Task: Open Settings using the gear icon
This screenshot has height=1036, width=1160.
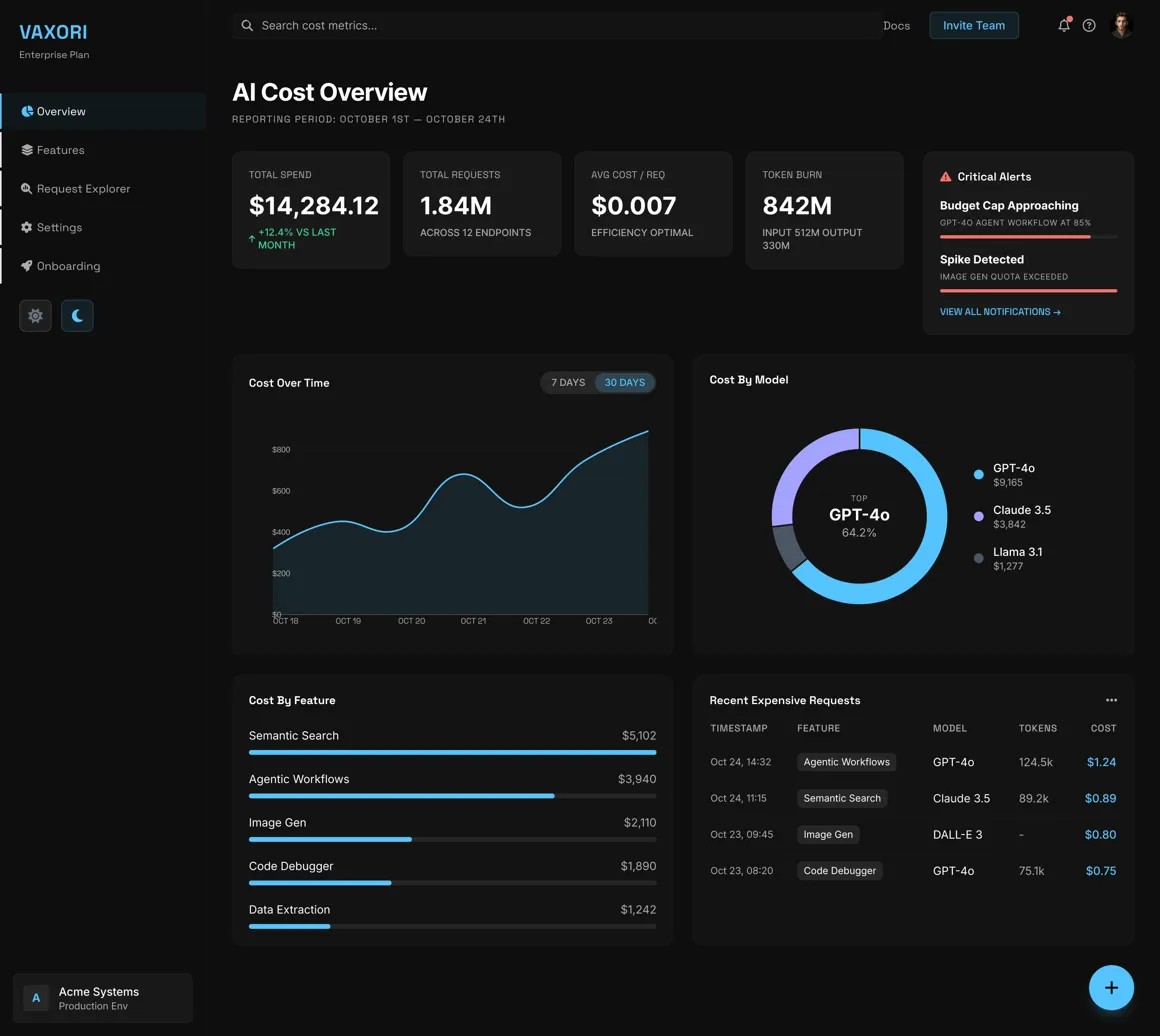Action: (x=27, y=227)
